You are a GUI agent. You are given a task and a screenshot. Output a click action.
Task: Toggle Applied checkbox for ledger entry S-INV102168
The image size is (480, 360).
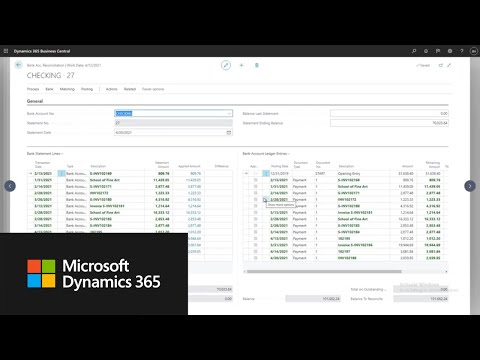pos(256,180)
